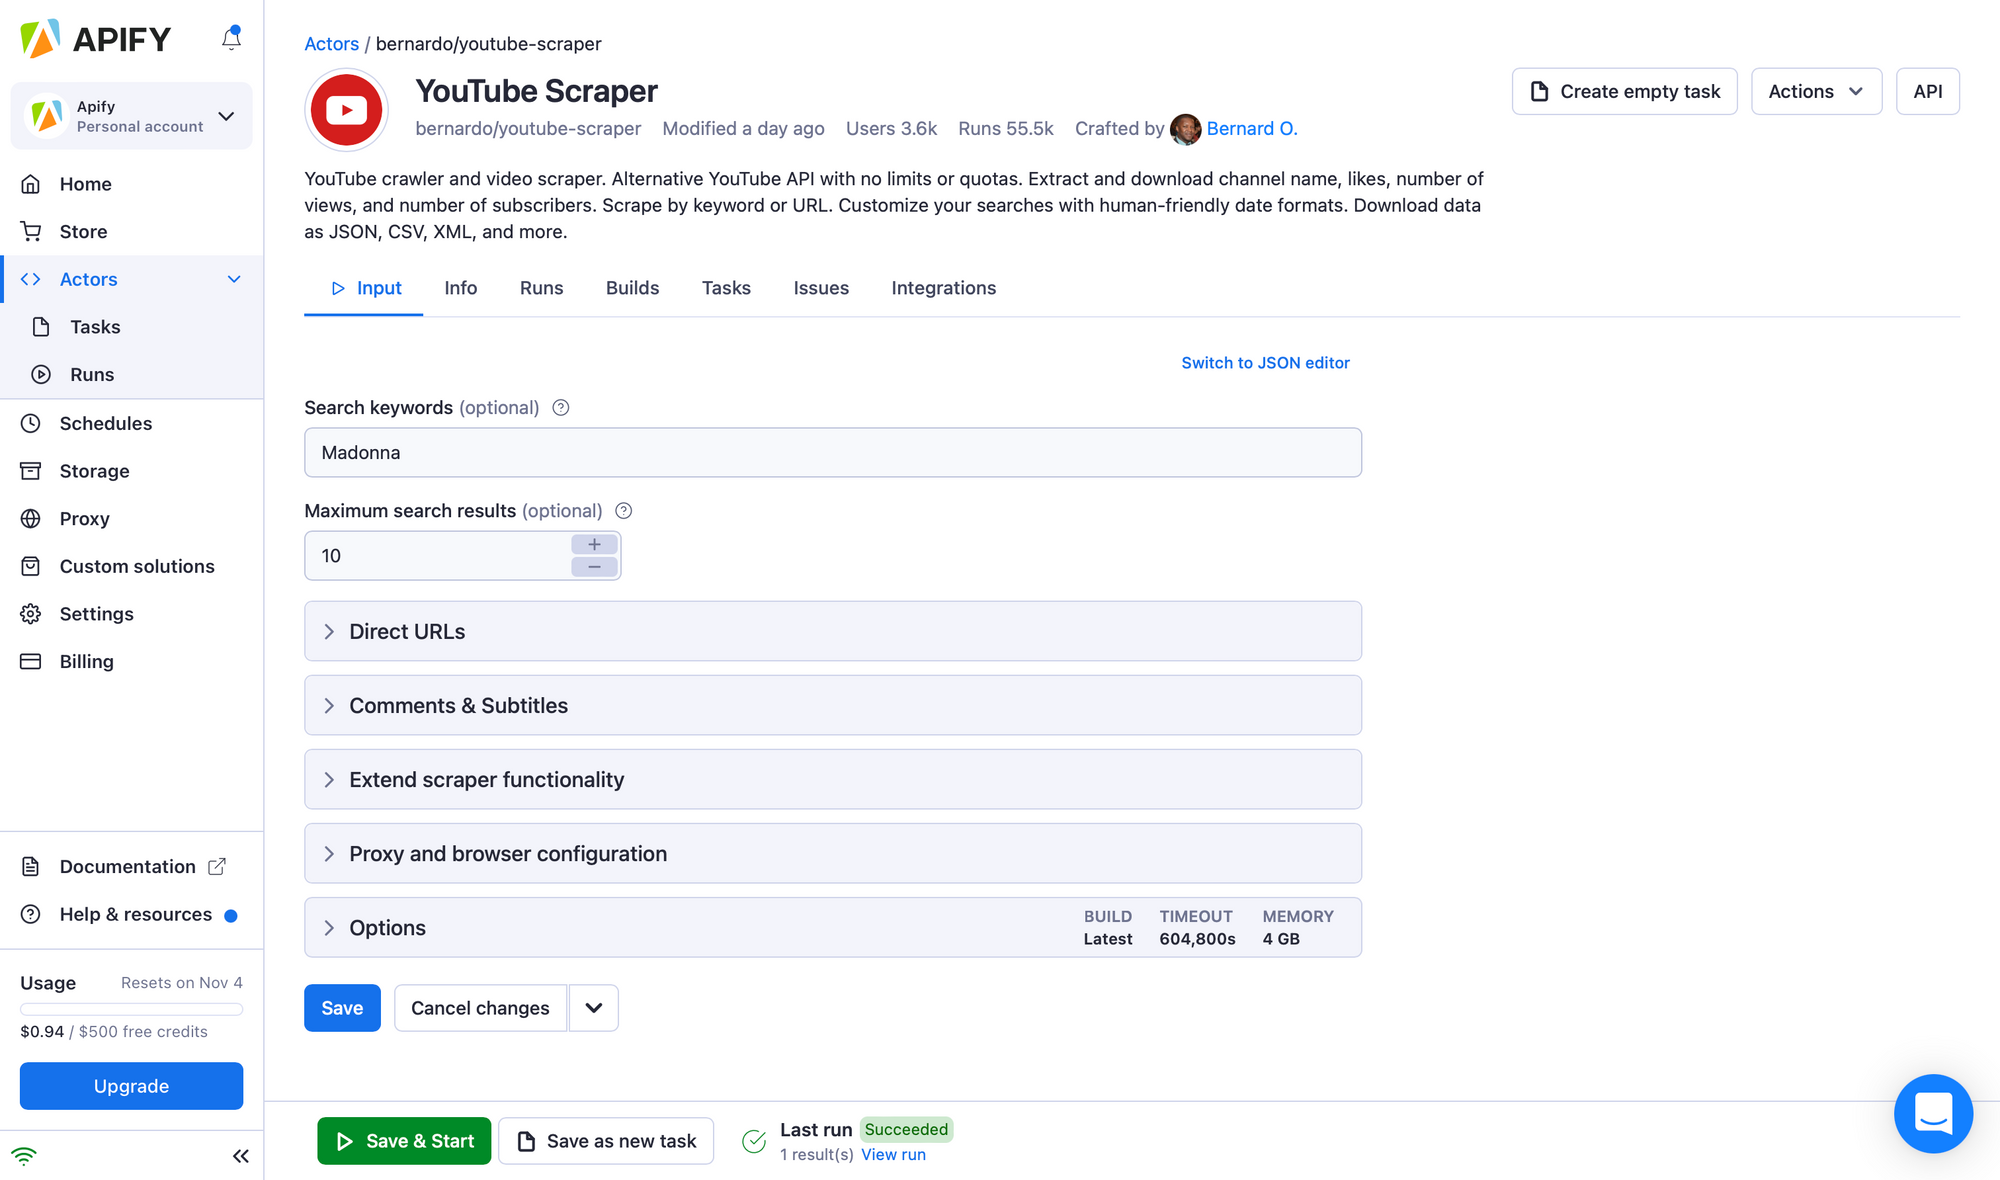This screenshot has height=1180, width=2000.
Task: Switch to the Builds tab
Action: tap(632, 288)
